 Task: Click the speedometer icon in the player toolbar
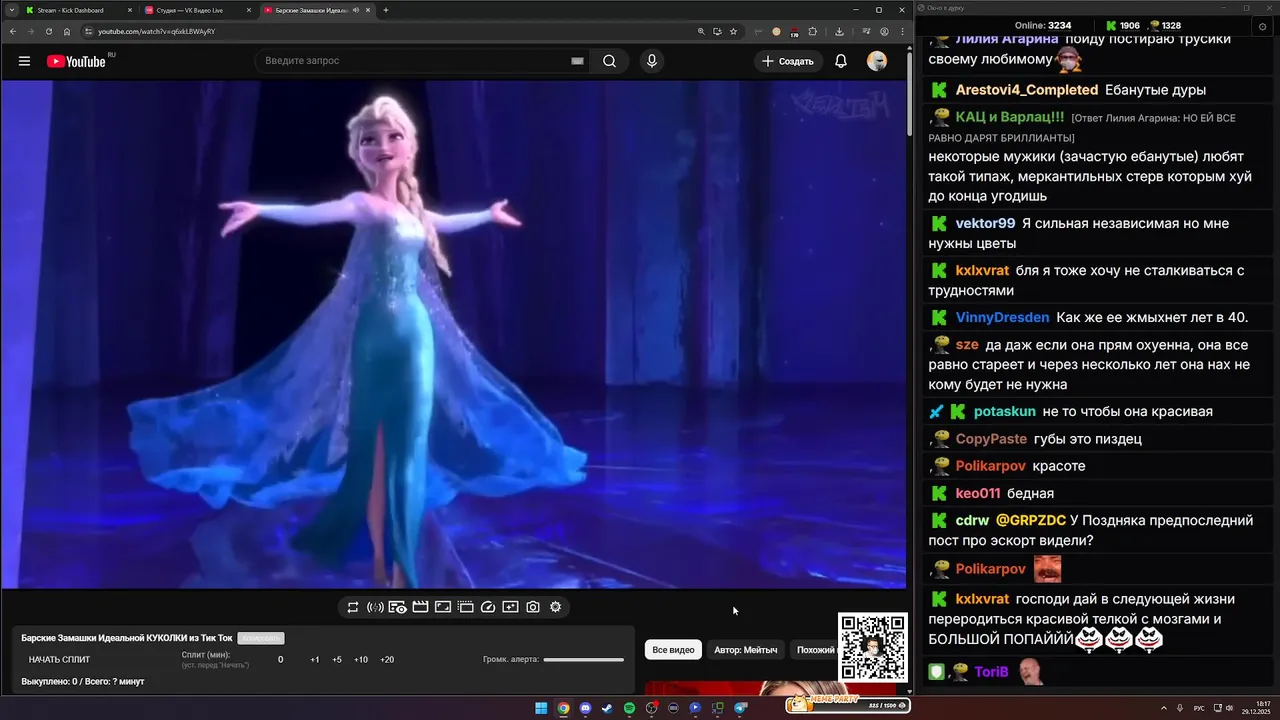488,607
